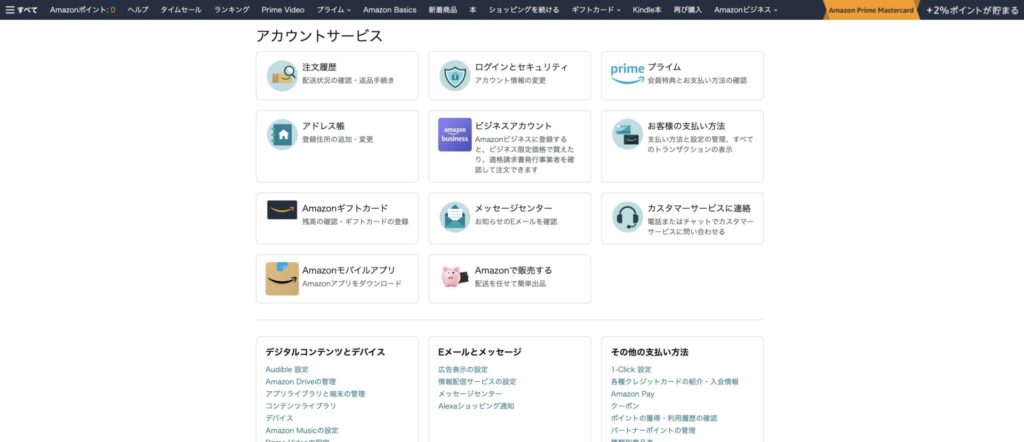Click the コンテンツライブラリ link
Viewport: 1024px width, 442px height.
tap(300, 406)
